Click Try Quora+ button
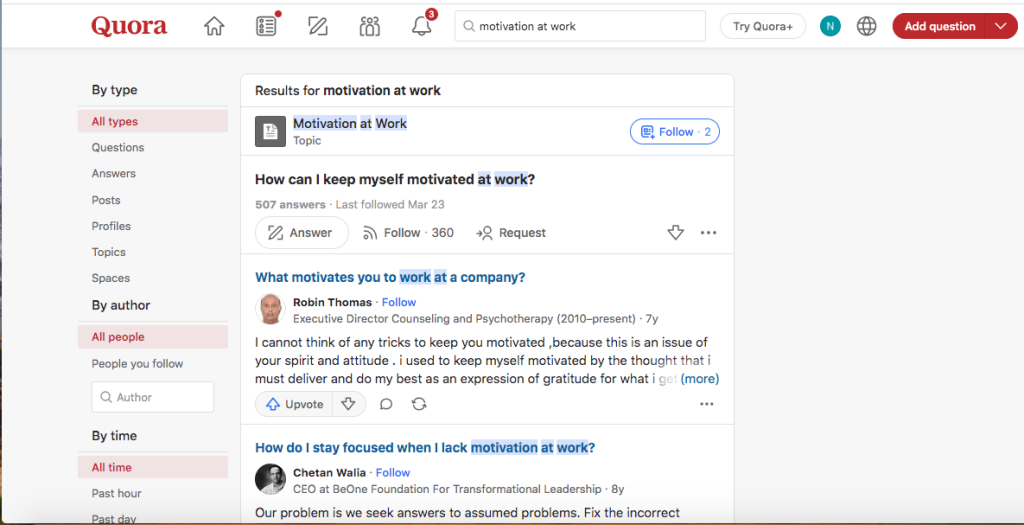This screenshot has height=525, width=1024. (763, 26)
